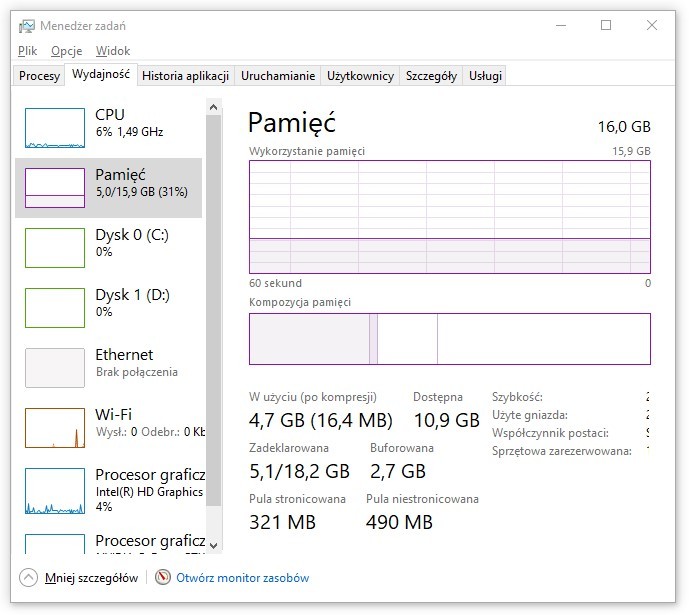Click the sidebar vertical scrollbar thumb
The width and height of the screenshot is (689, 615).
tap(214, 310)
